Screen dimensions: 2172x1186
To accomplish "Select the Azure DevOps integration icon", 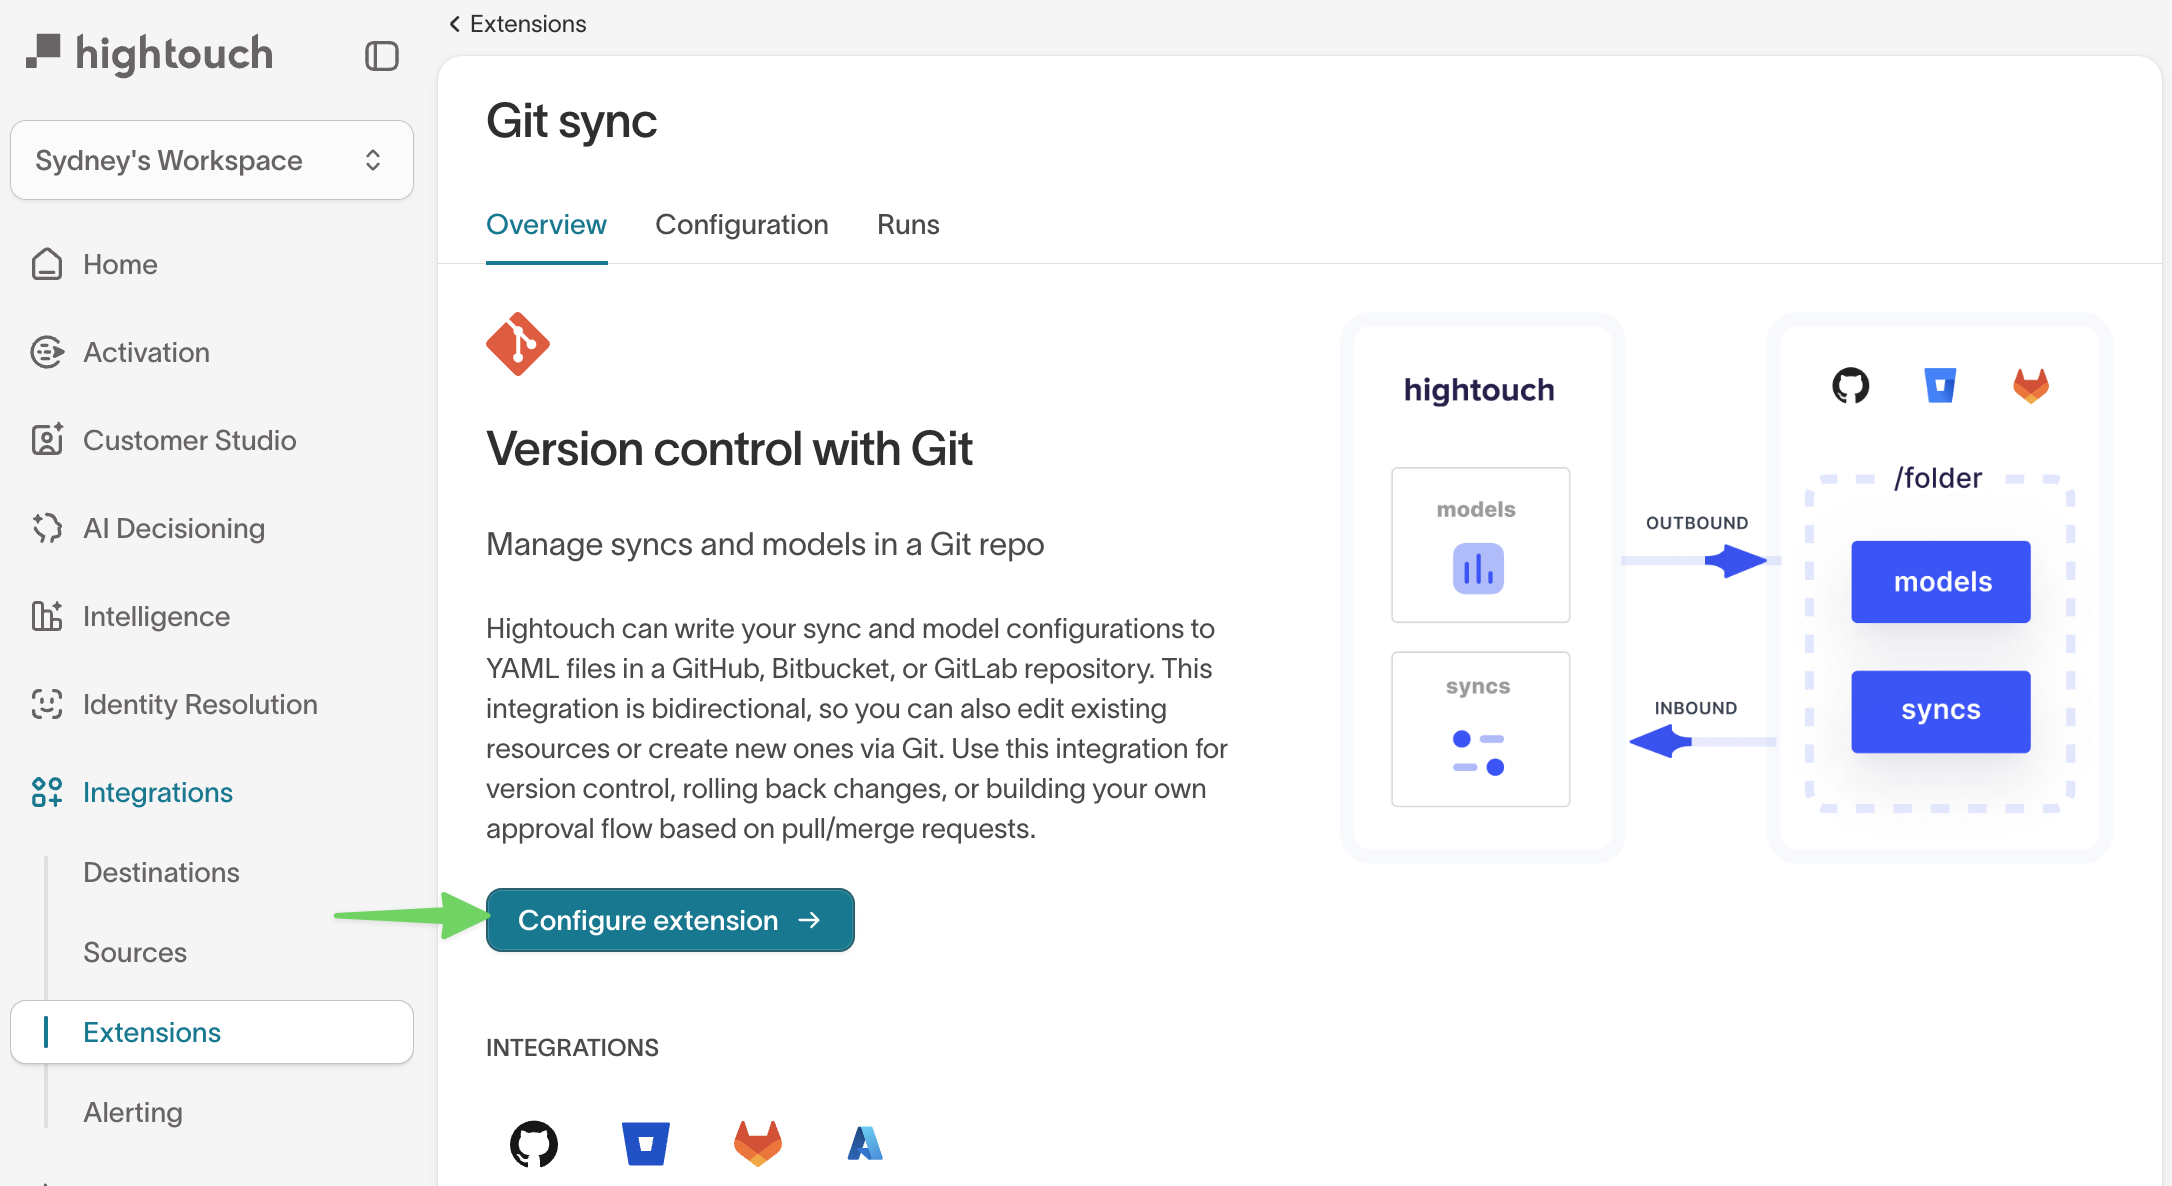I will 864,1142.
